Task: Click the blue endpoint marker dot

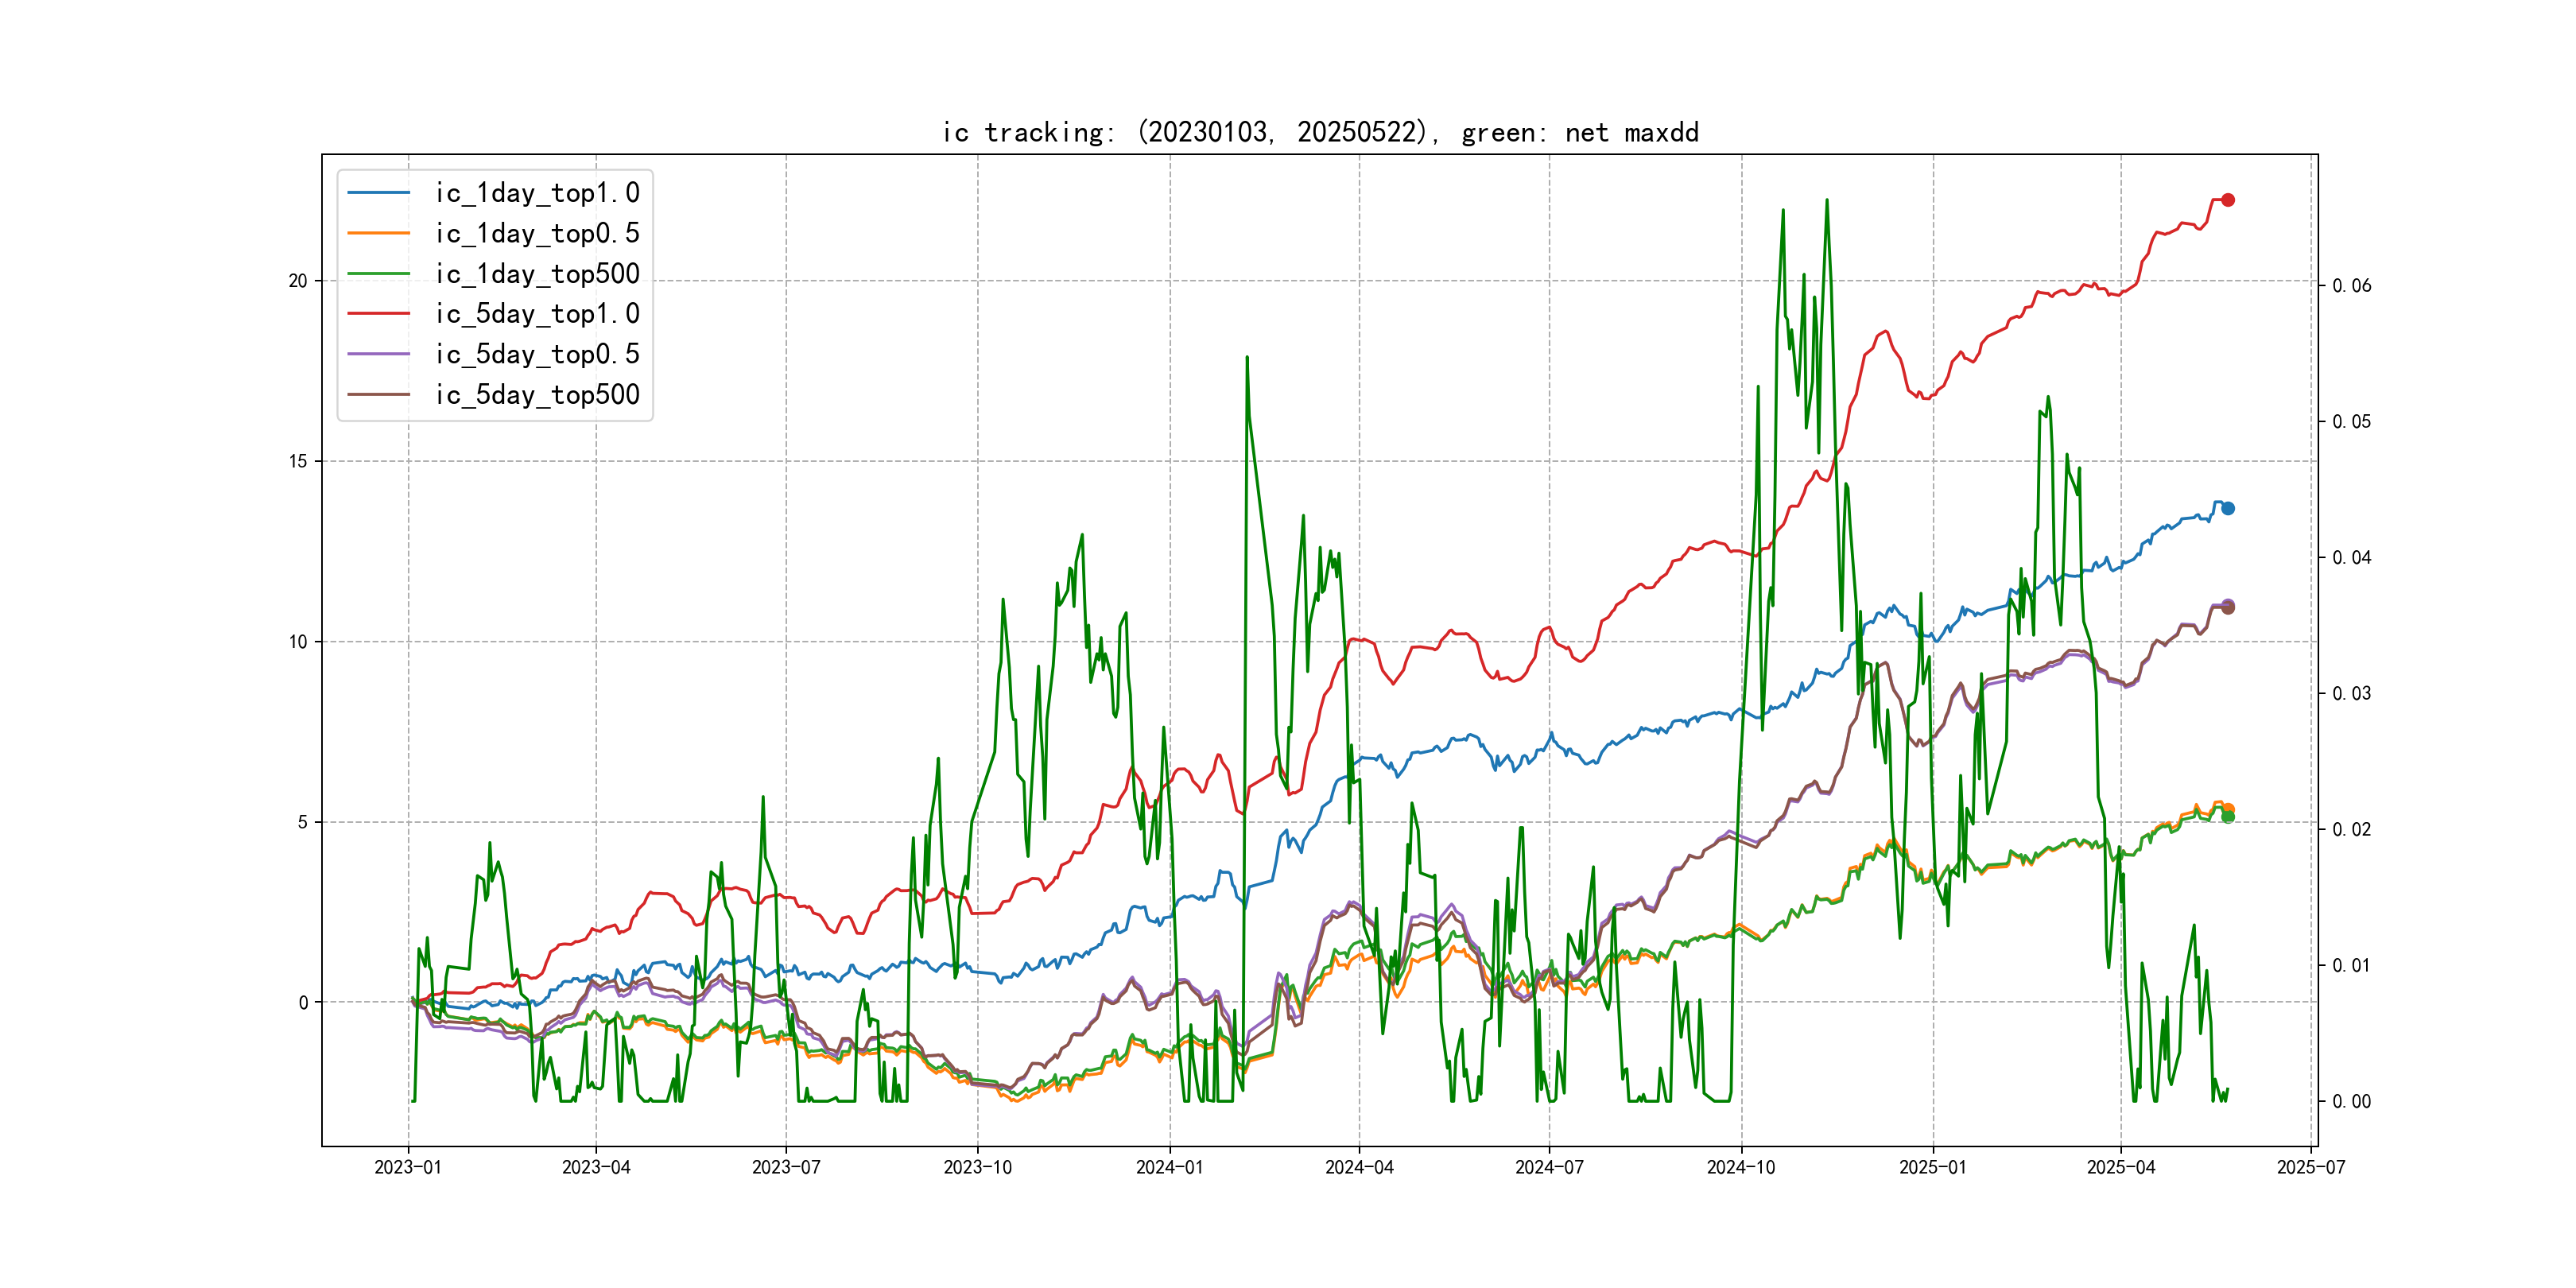Action: 2228,508
